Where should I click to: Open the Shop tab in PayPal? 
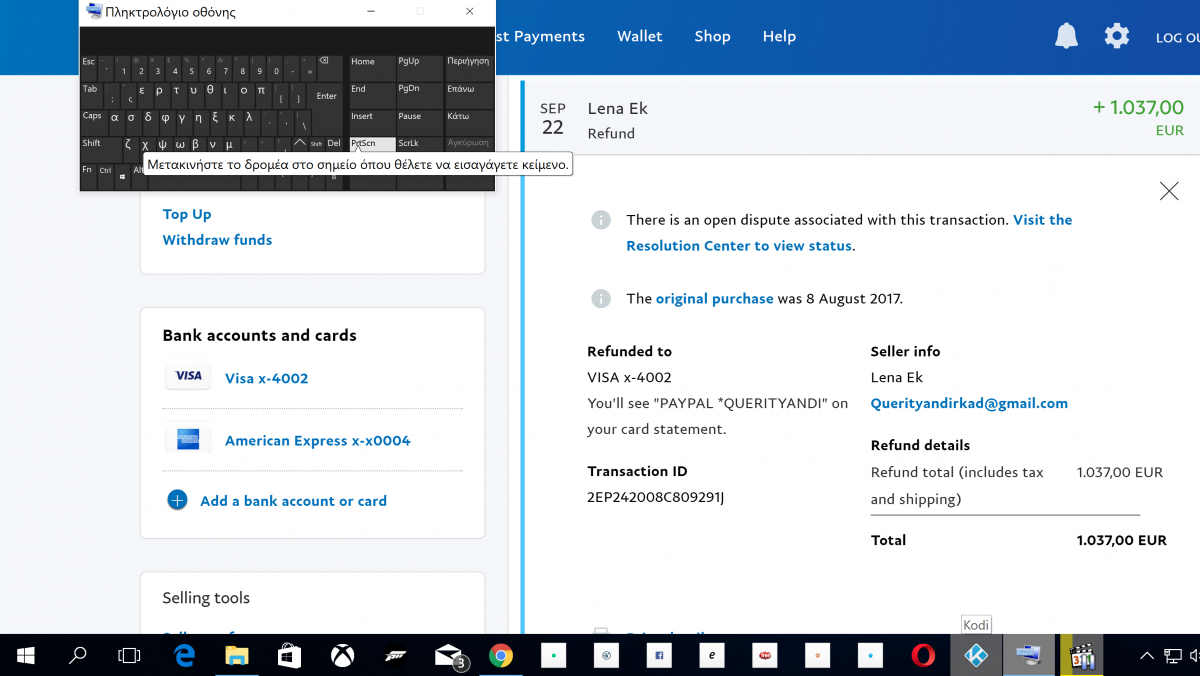pos(713,36)
